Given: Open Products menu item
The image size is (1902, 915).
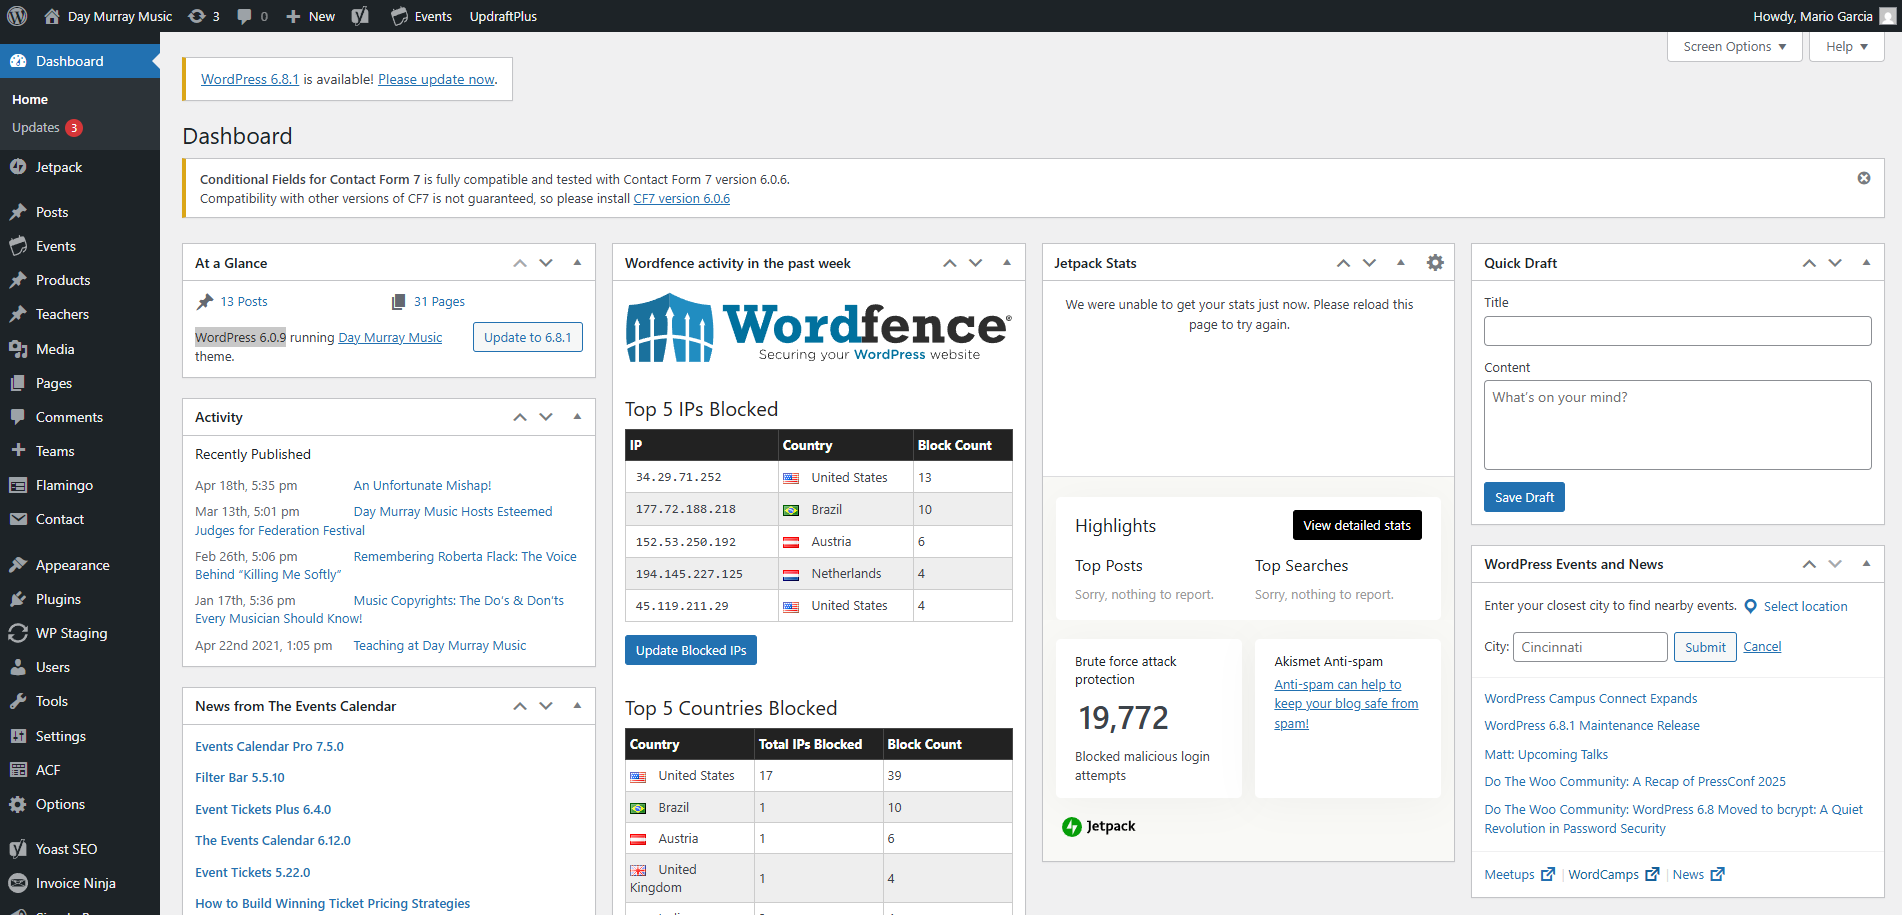Looking at the screenshot, I should point(80,280).
